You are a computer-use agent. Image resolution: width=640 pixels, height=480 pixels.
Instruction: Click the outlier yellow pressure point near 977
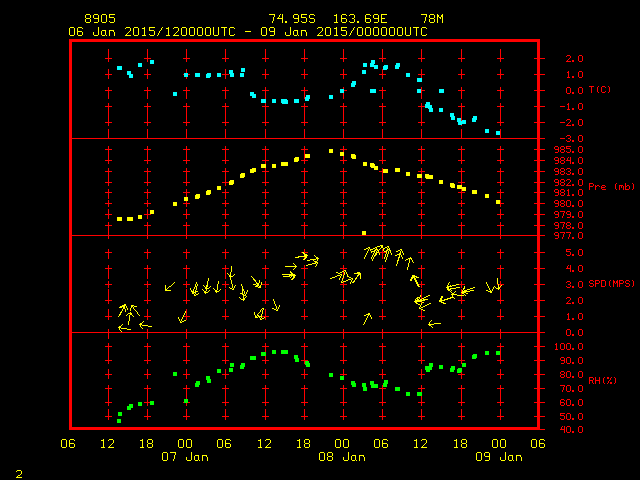click(x=364, y=233)
